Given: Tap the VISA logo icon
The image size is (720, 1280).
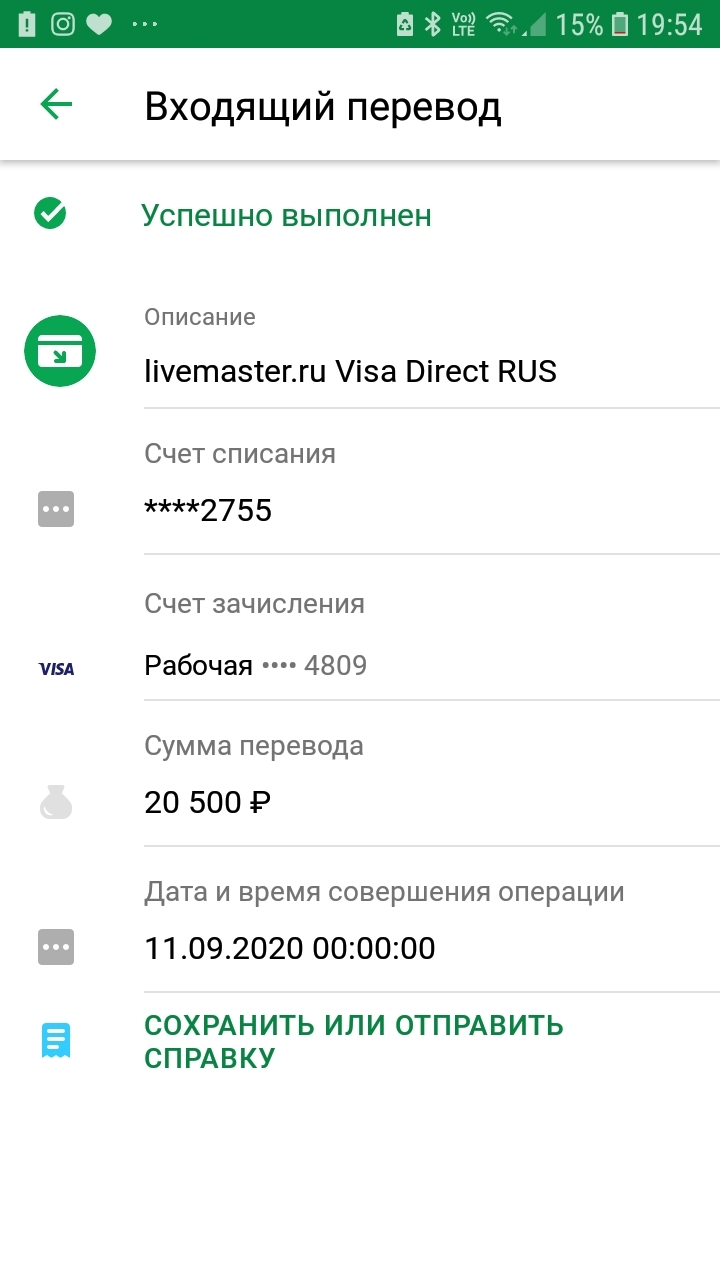Looking at the screenshot, I should tap(56, 668).
